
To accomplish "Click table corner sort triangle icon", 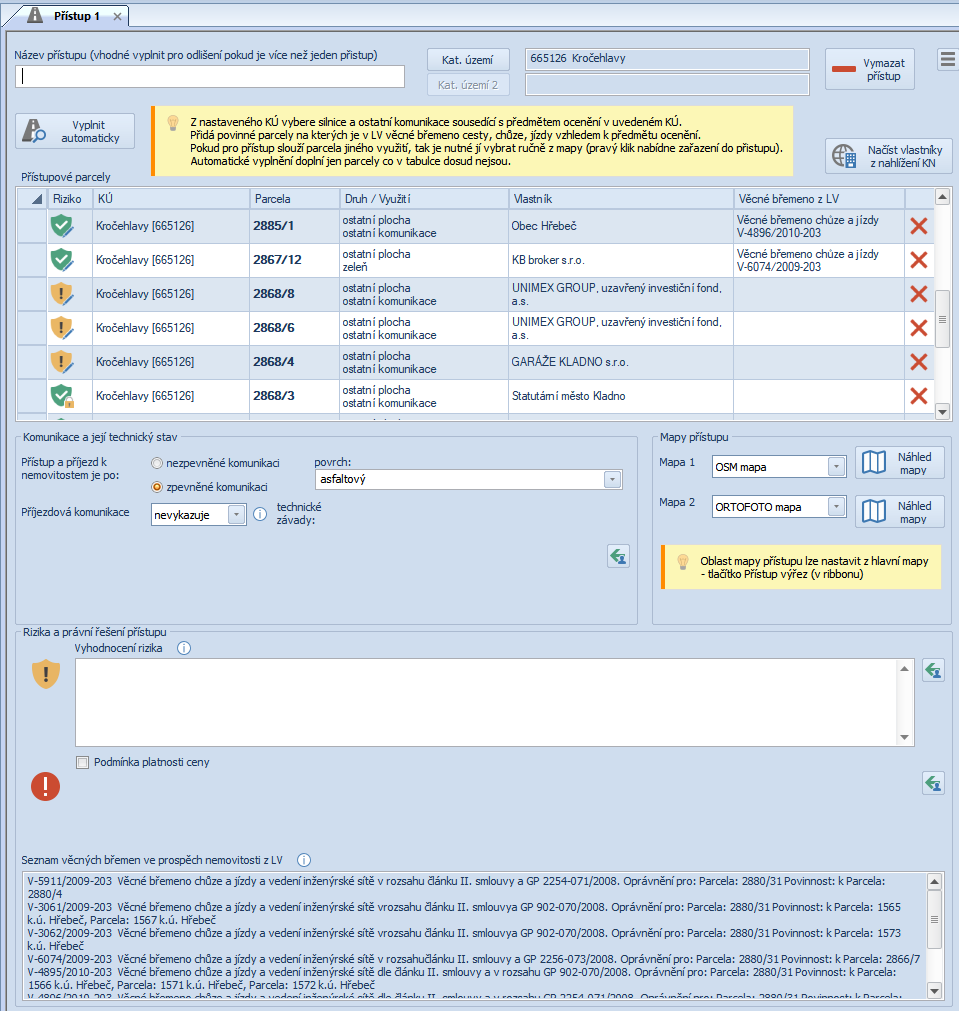I will pos(37,199).
